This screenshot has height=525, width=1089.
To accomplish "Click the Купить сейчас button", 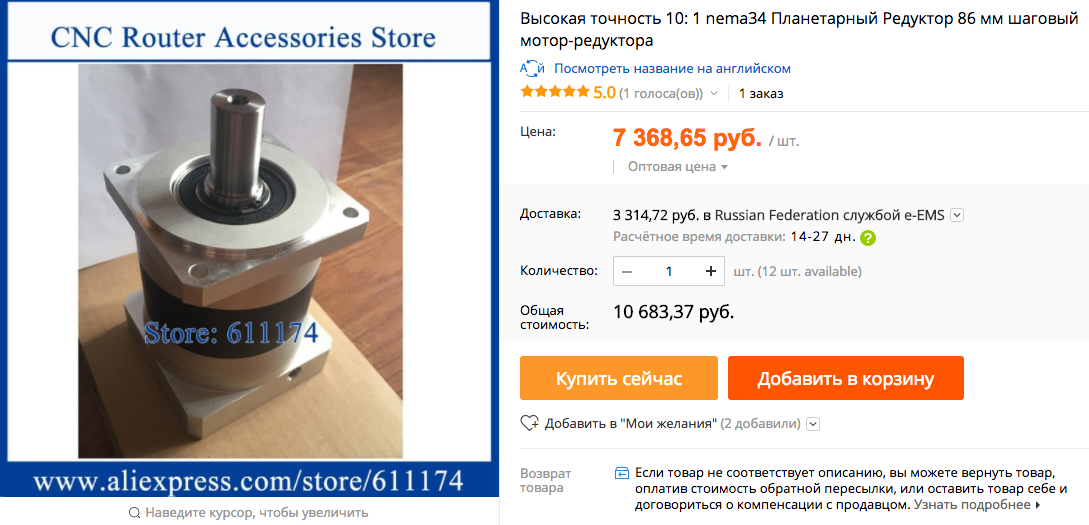I will [x=619, y=378].
